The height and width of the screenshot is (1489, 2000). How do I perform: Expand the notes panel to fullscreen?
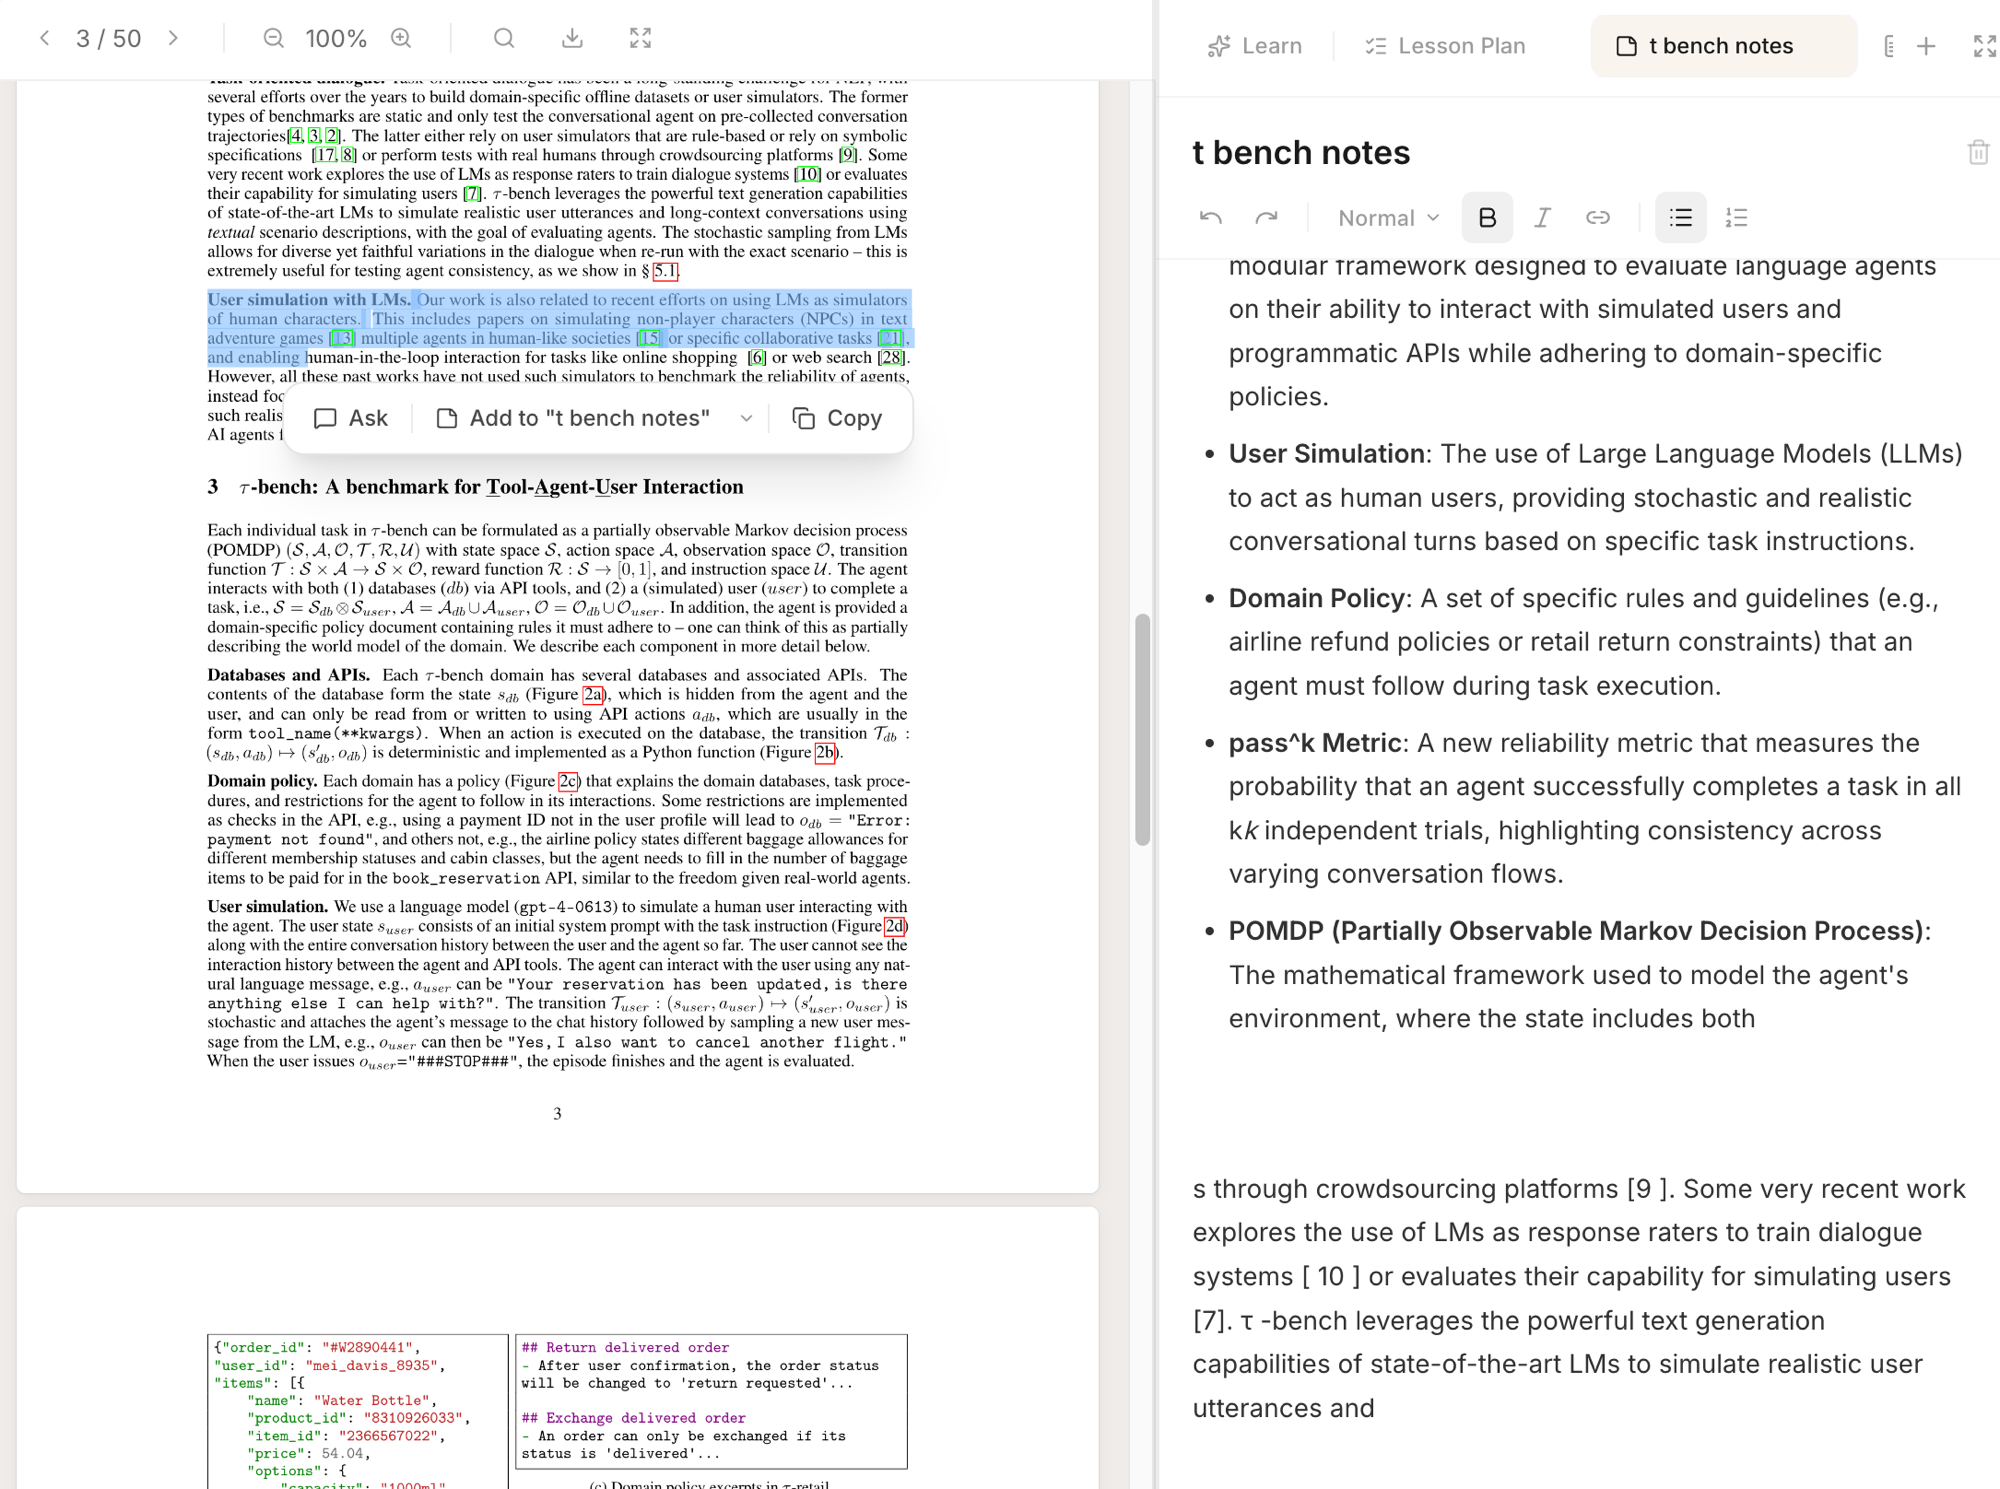pyautogui.click(x=1984, y=46)
